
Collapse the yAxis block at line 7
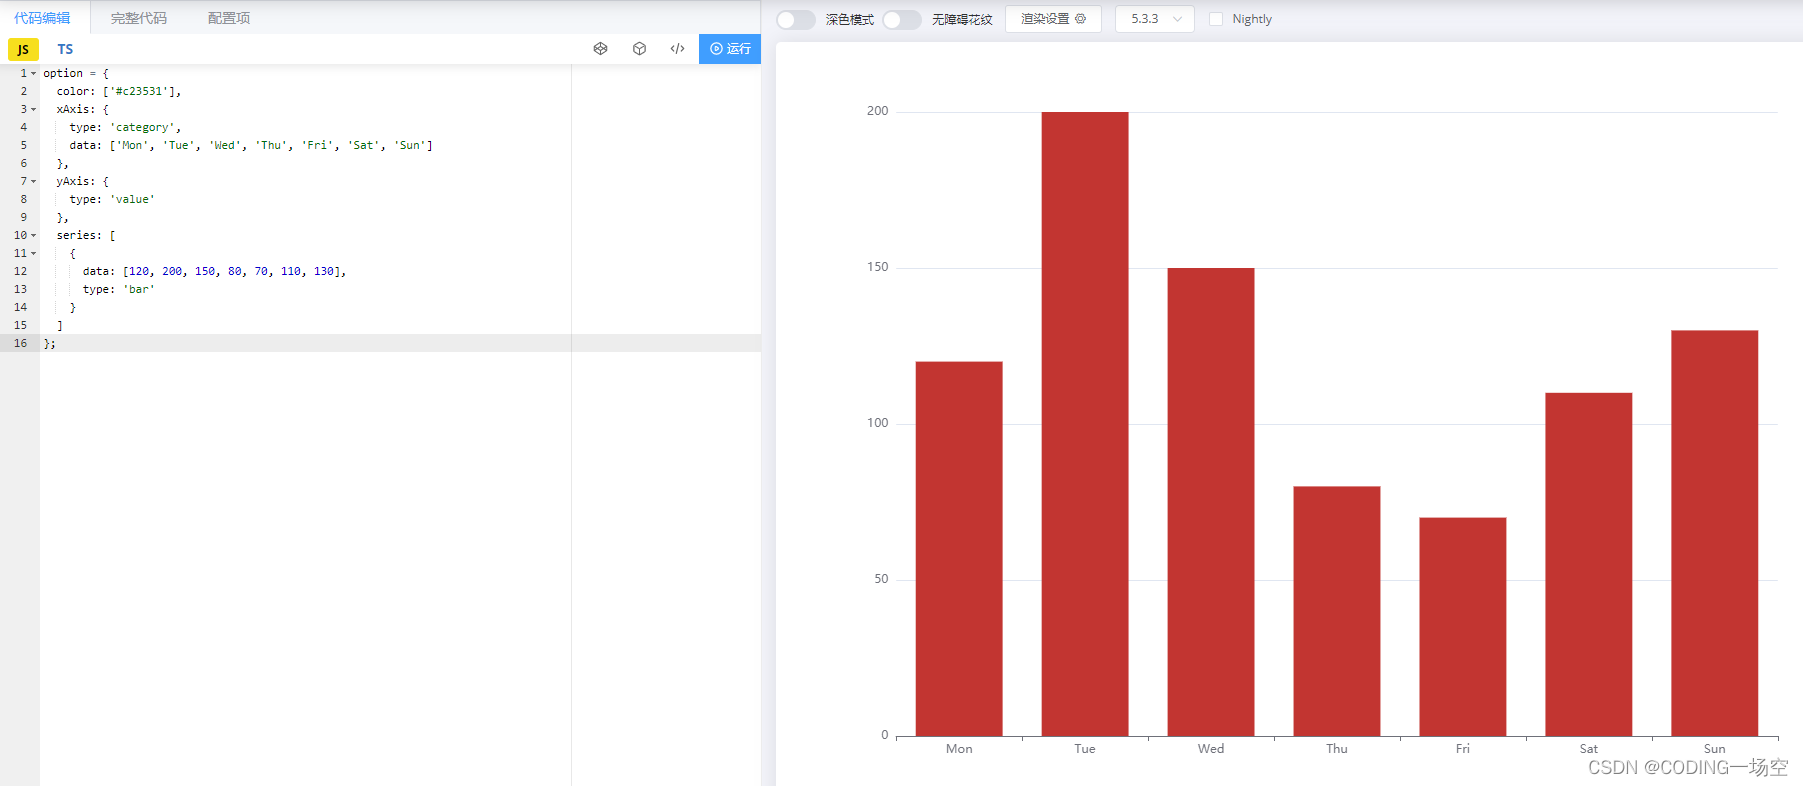click(x=33, y=181)
